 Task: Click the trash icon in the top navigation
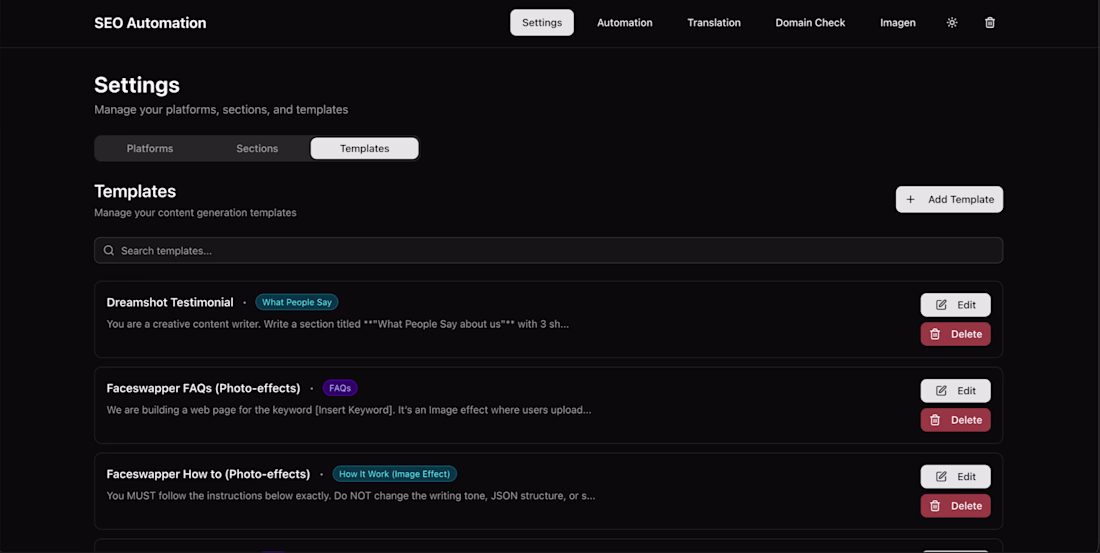tap(990, 22)
